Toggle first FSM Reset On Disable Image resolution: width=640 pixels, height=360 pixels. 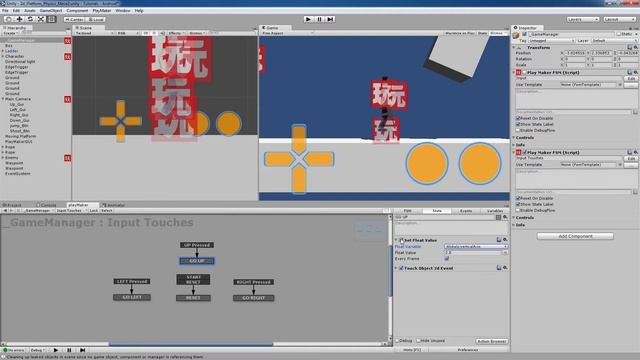point(518,118)
